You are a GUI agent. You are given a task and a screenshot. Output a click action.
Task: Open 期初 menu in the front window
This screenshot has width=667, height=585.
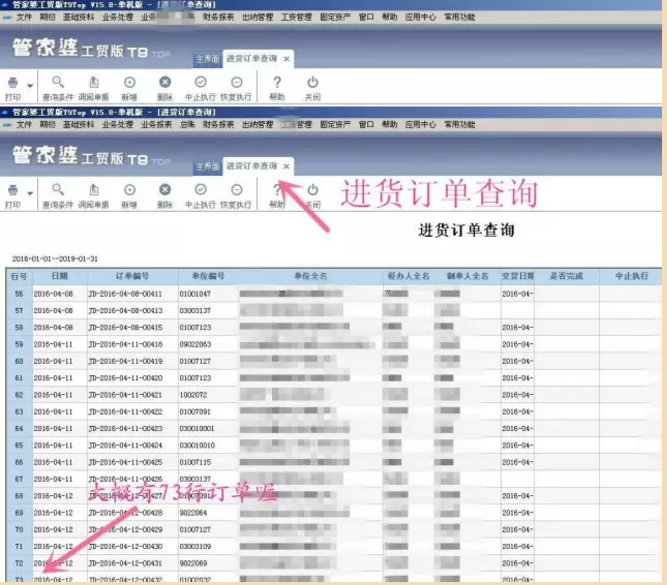(47, 125)
